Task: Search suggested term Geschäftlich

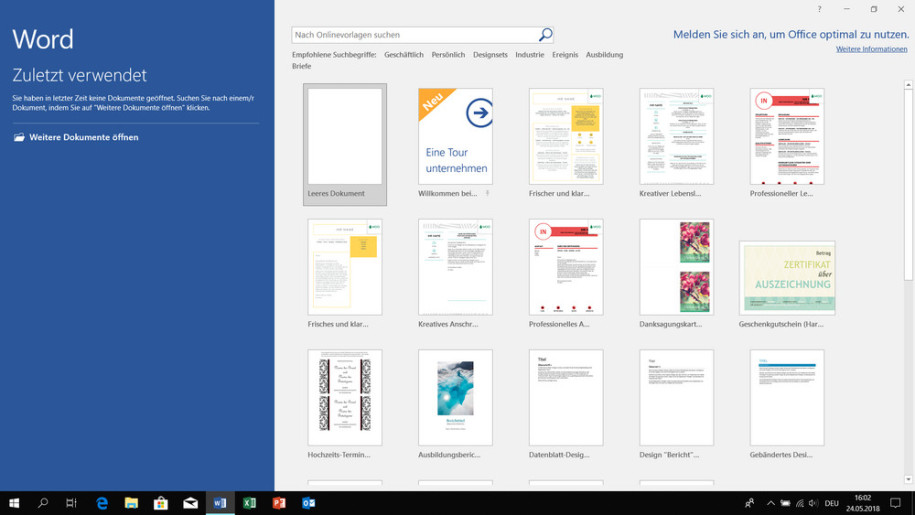Action: coord(404,55)
